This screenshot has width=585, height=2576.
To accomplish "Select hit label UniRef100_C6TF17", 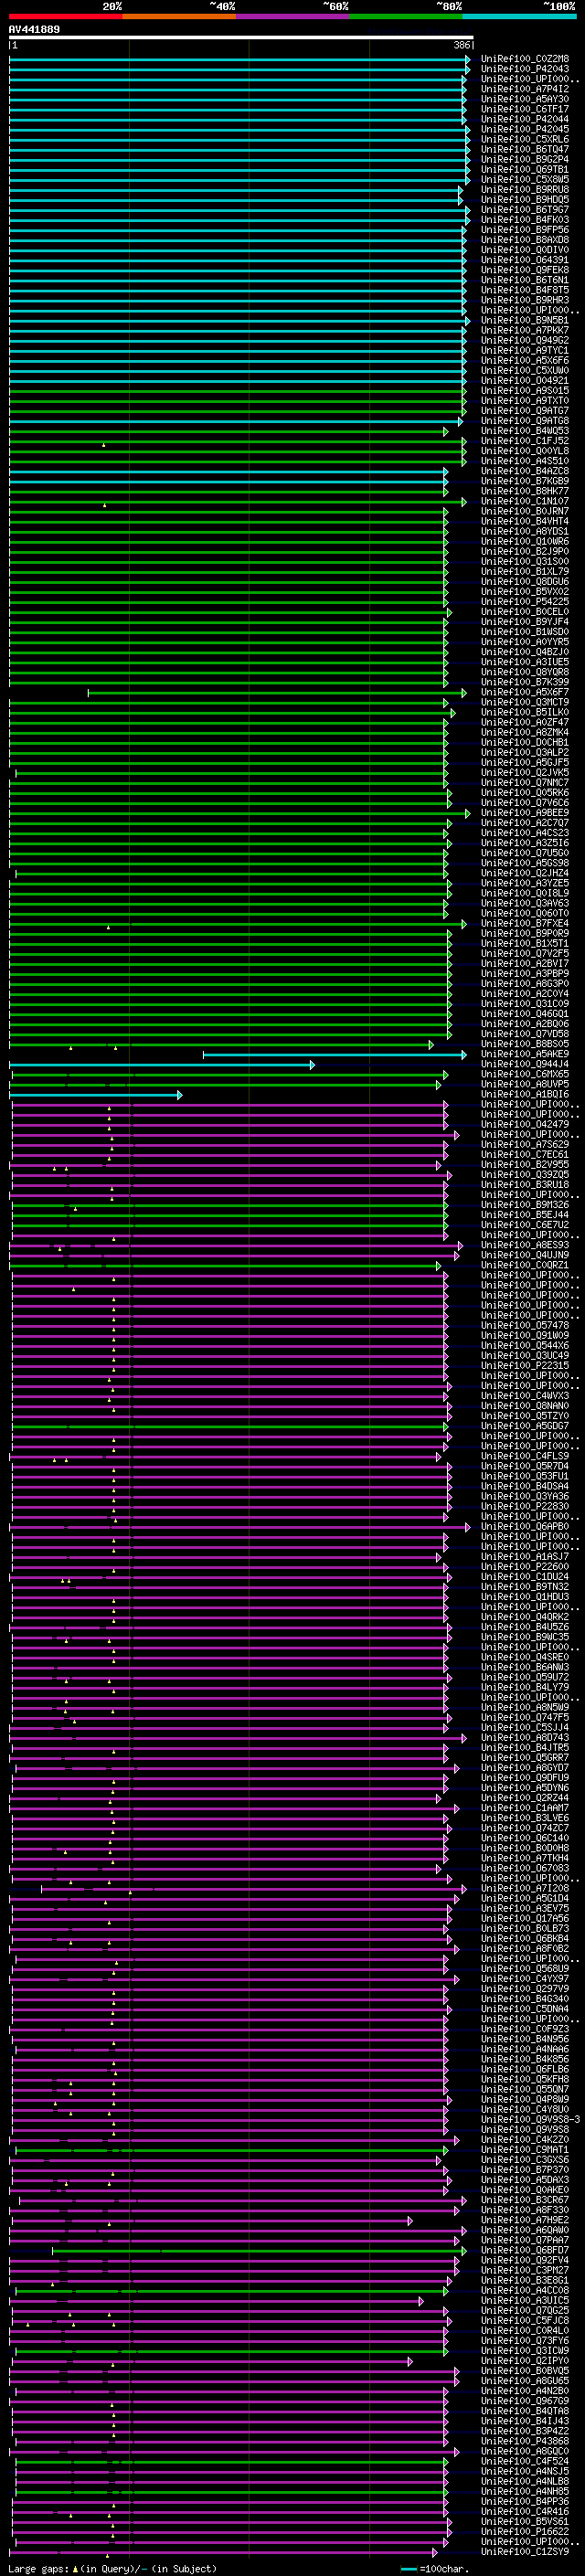I will pos(525,109).
